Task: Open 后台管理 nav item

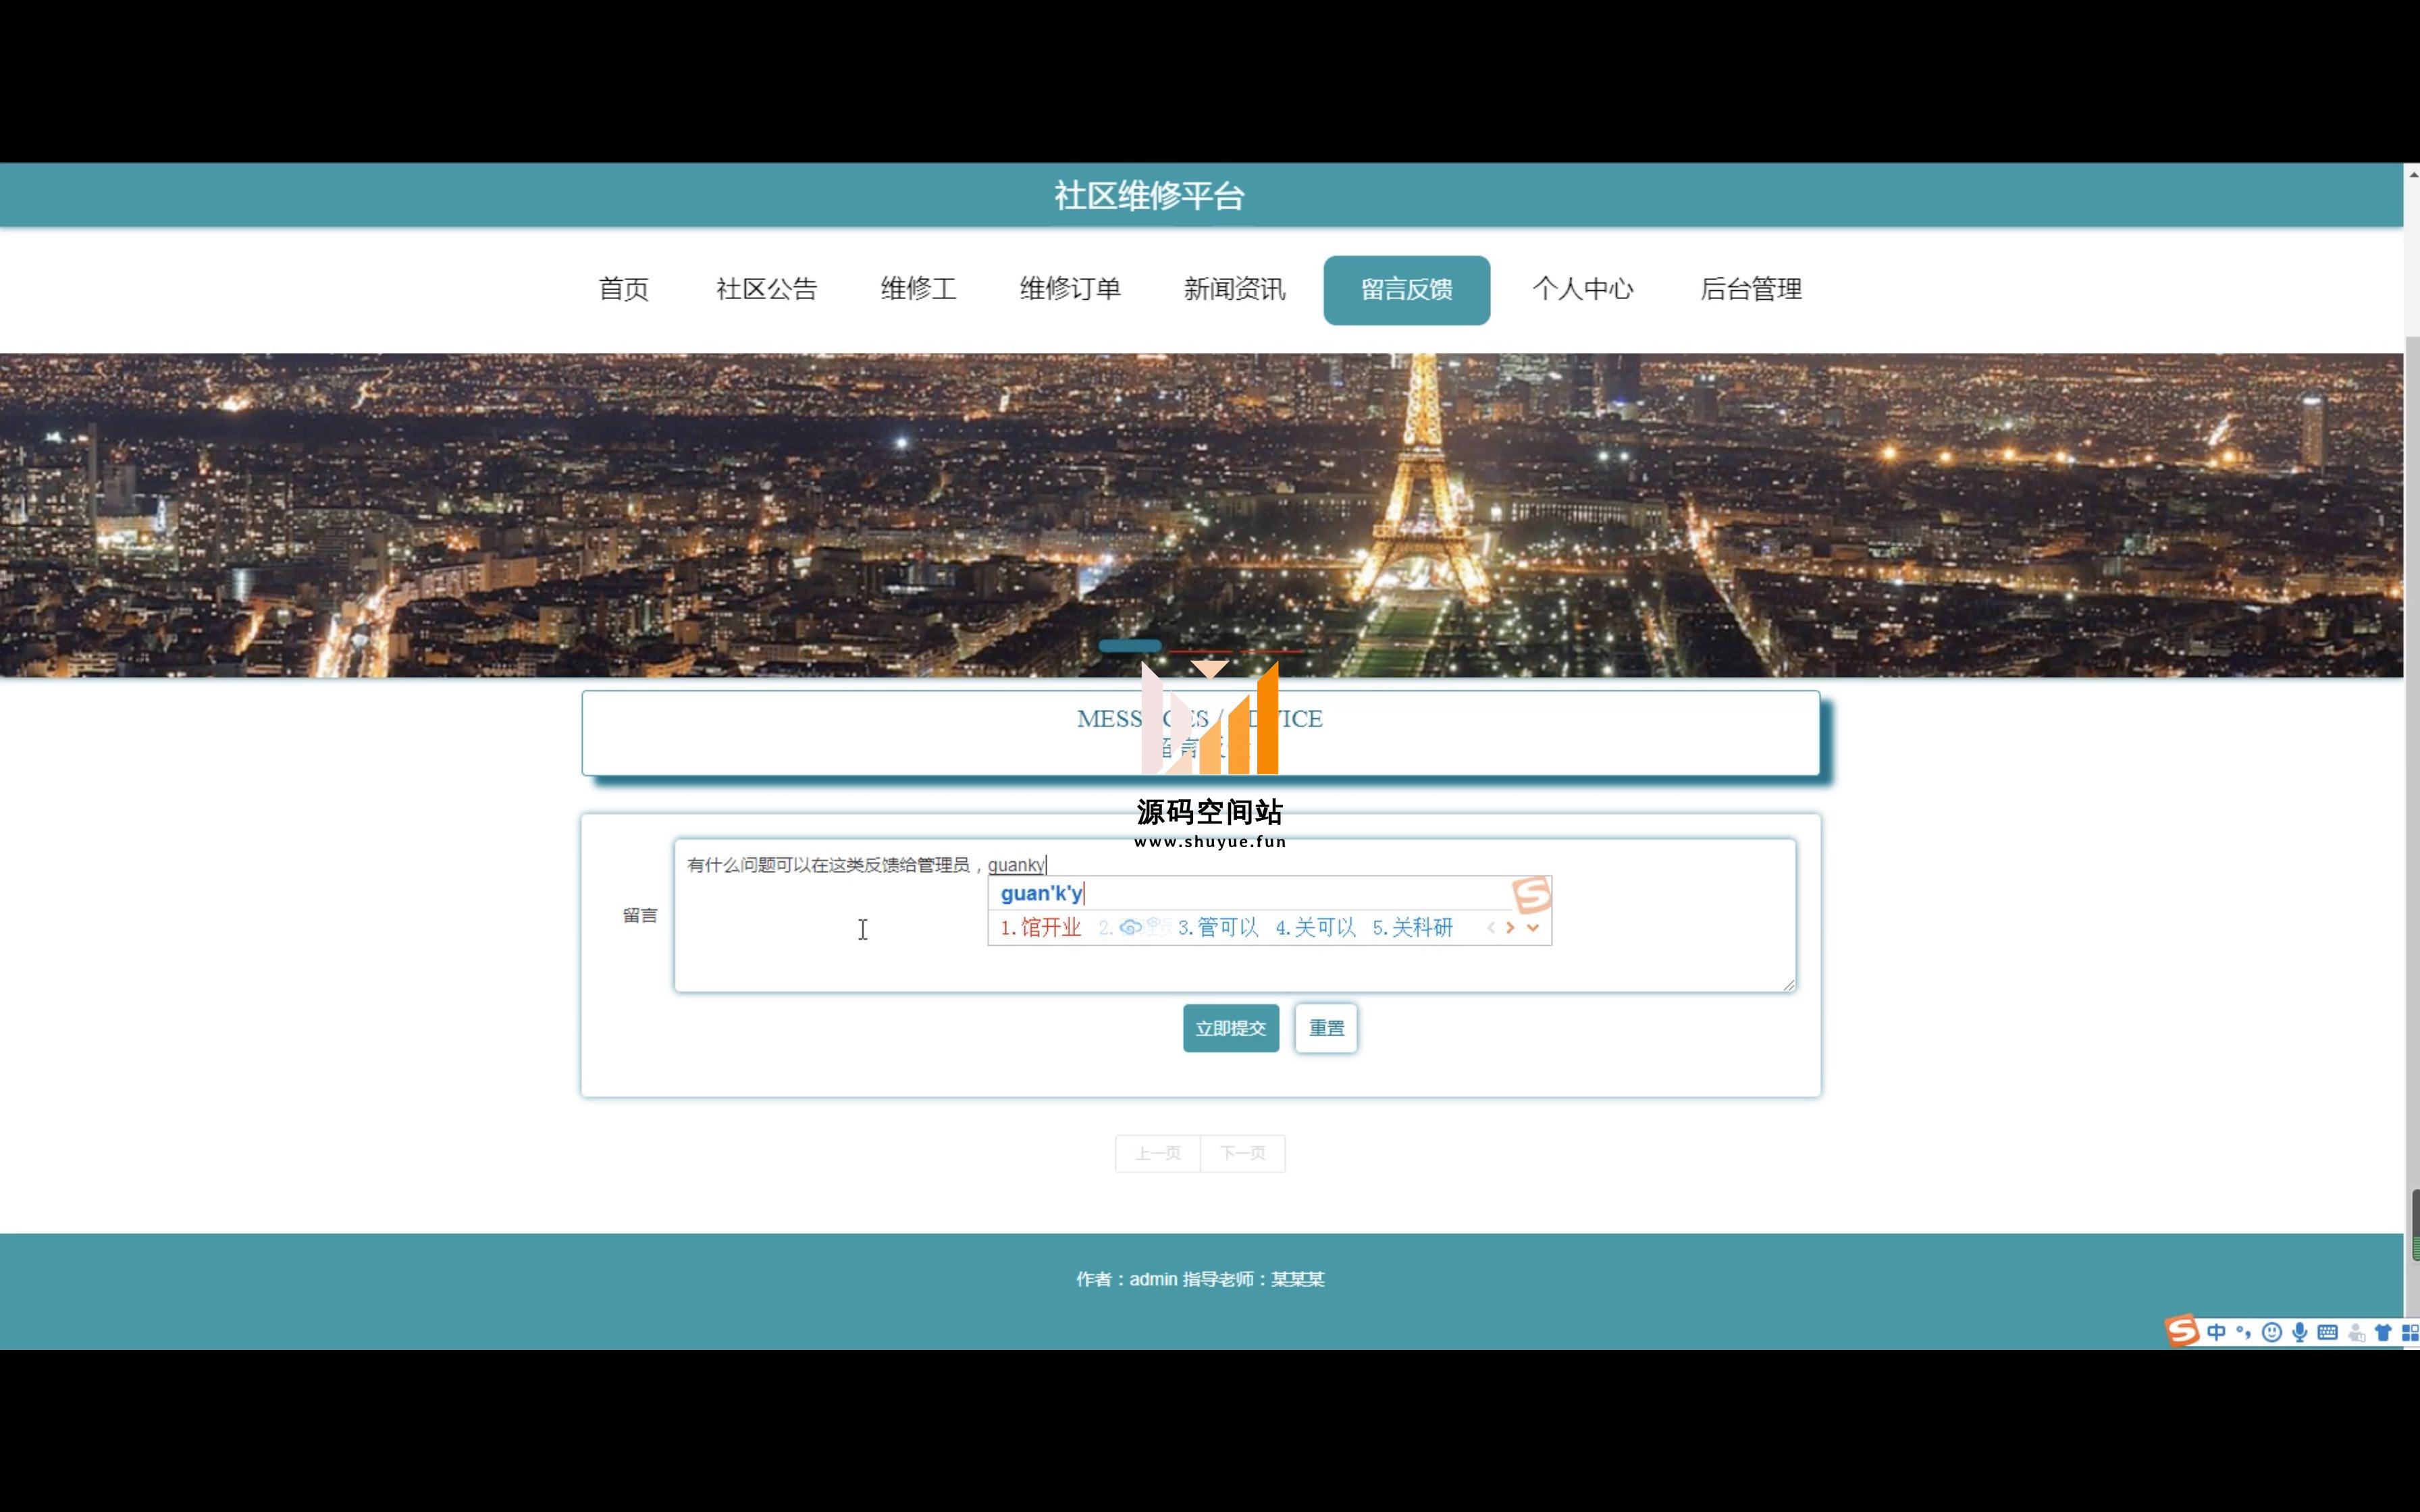Action: [x=1751, y=290]
